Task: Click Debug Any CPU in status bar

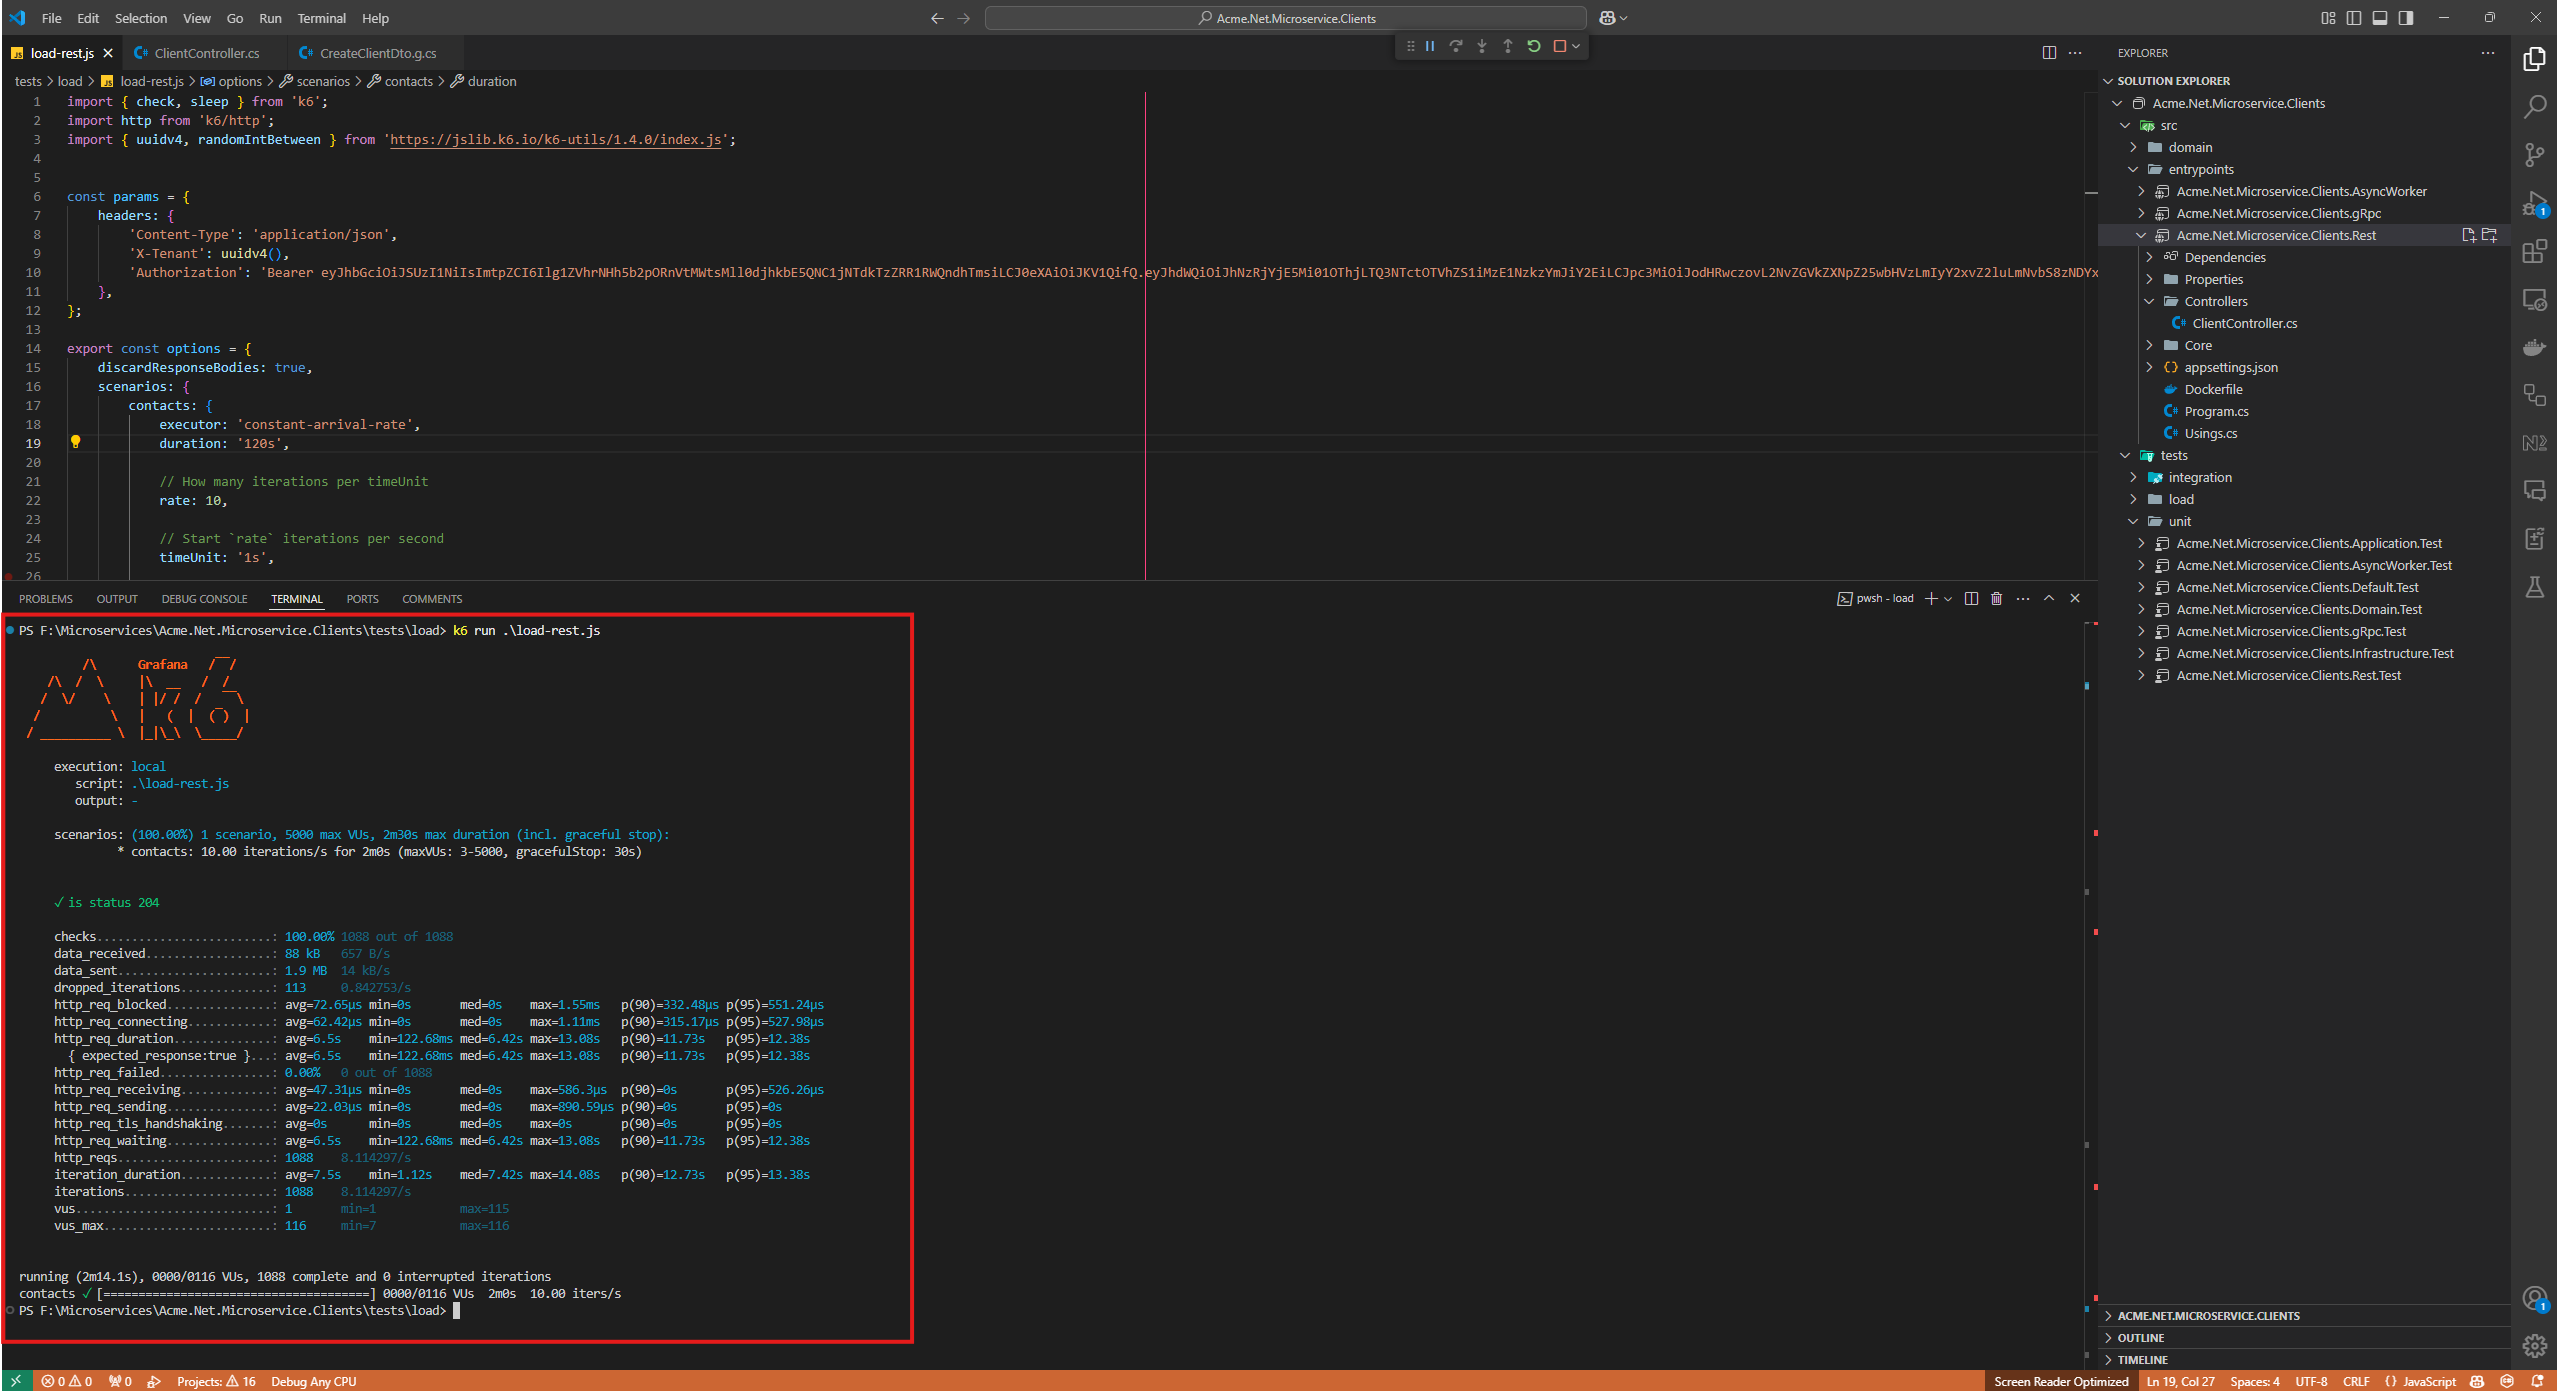Action: (x=313, y=1381)
